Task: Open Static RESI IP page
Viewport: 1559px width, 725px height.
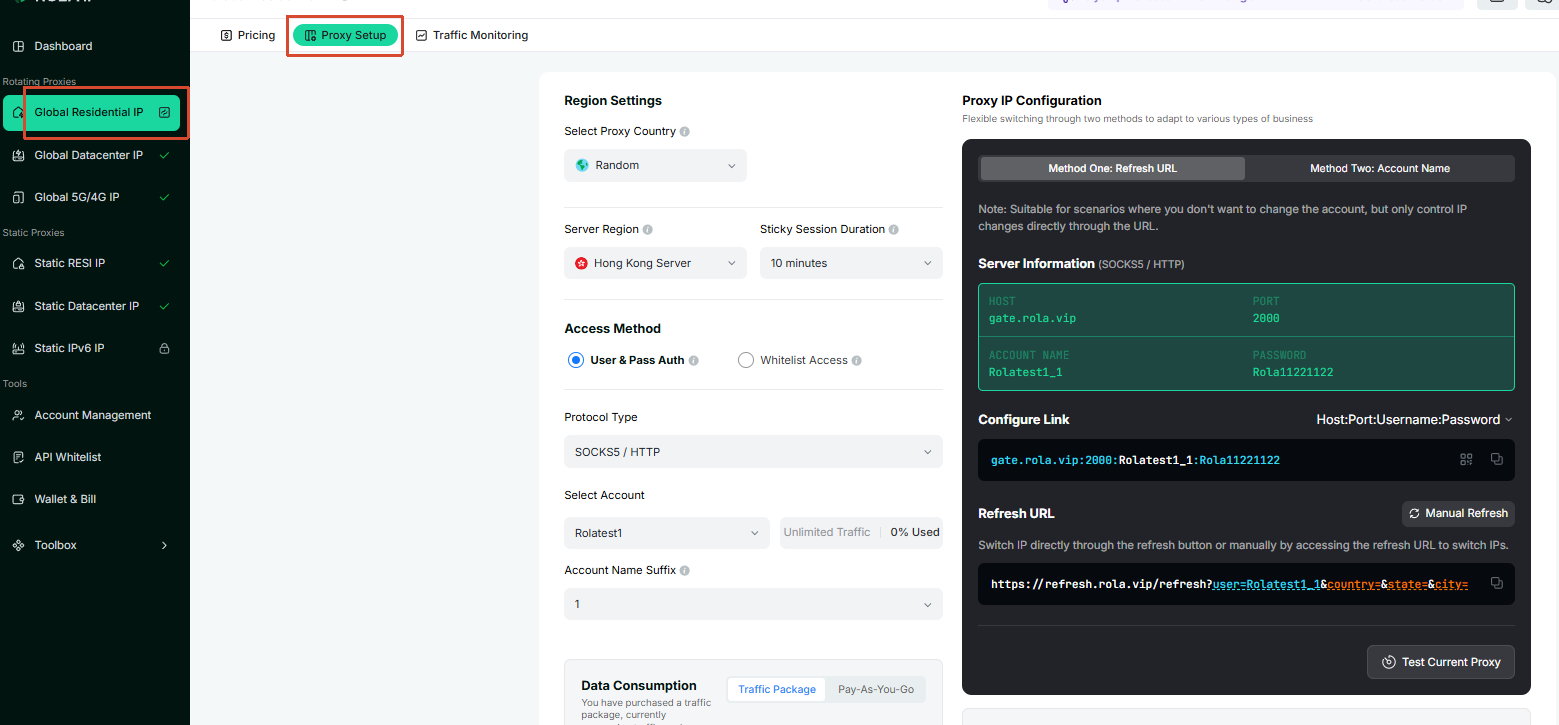Action: click(92, 263)
